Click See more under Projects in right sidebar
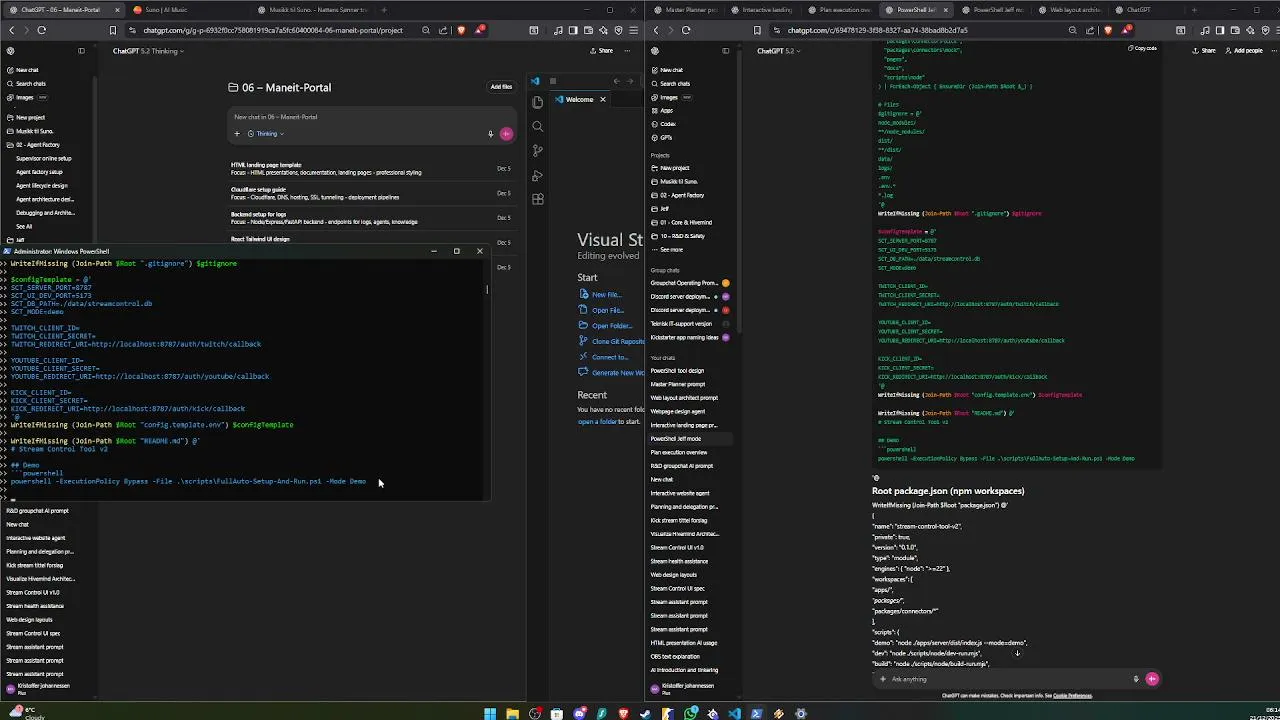Viewport: 1280px width, 720px height. point(671,250)
